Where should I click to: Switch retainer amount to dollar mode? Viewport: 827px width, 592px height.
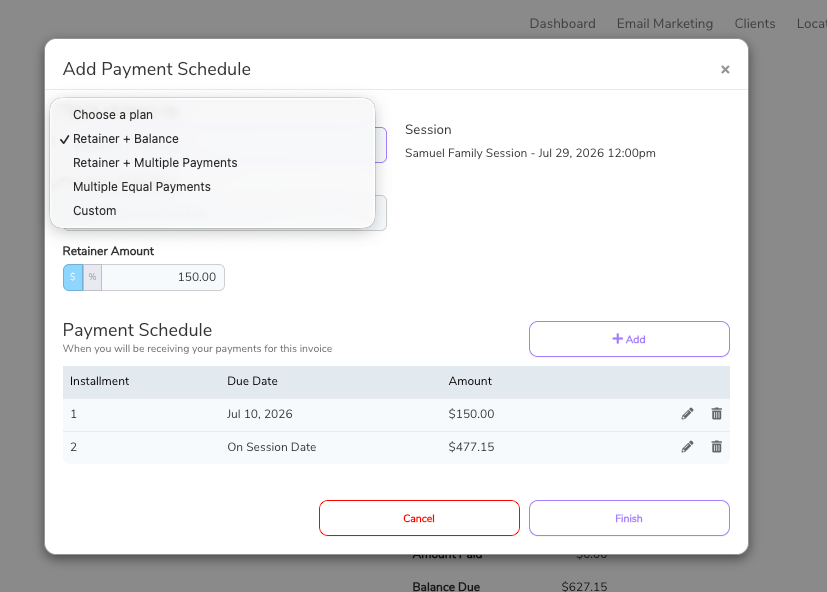pos(73,277)
